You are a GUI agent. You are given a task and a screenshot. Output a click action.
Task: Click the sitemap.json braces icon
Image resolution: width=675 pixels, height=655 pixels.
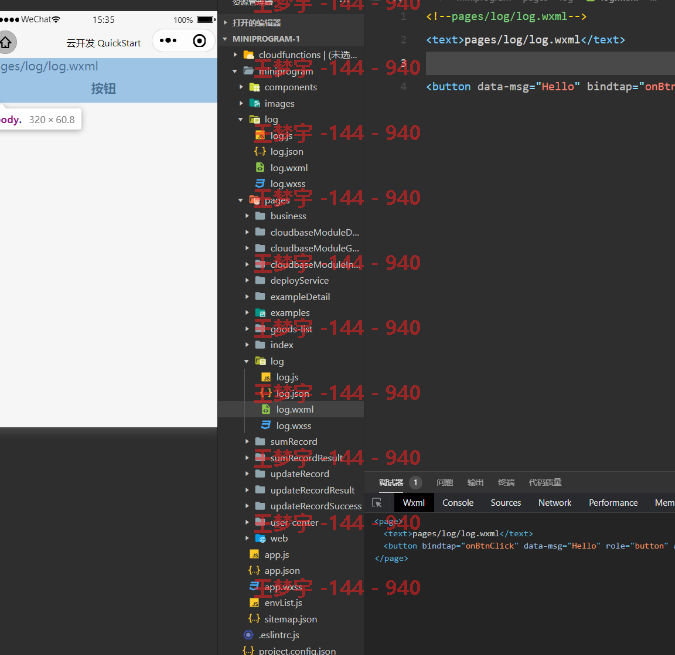point(254,619)
